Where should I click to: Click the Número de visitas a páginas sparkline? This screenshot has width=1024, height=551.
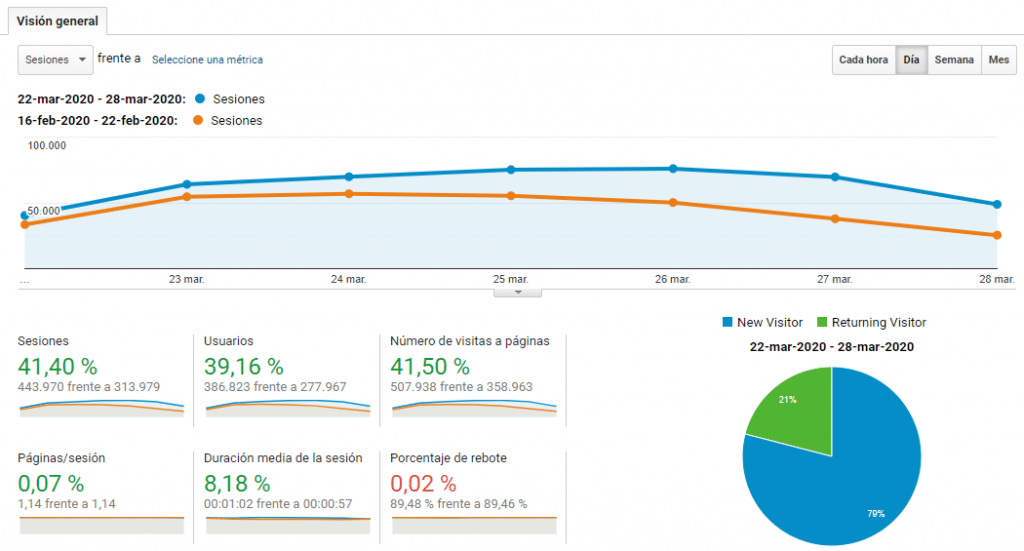(474, 409)
